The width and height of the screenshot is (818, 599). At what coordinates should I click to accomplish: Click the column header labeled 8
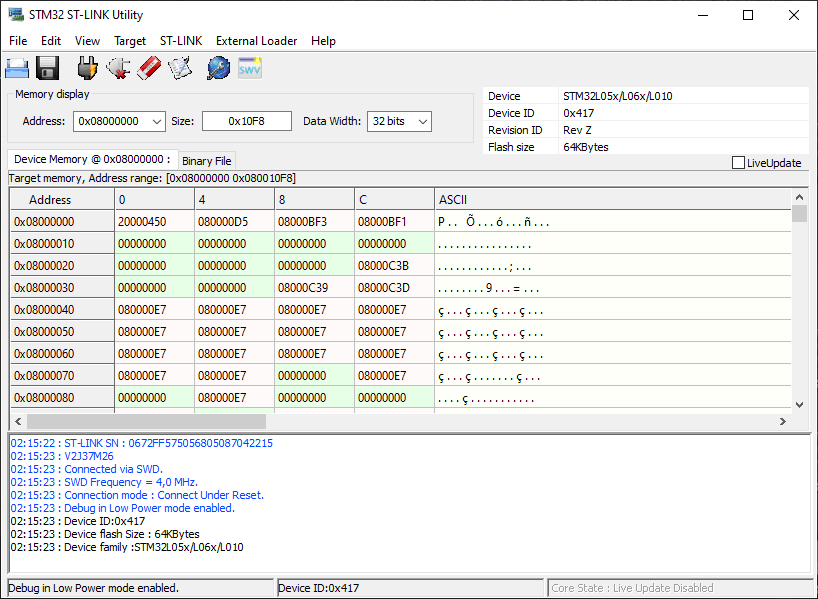click(x=315, y=199)
